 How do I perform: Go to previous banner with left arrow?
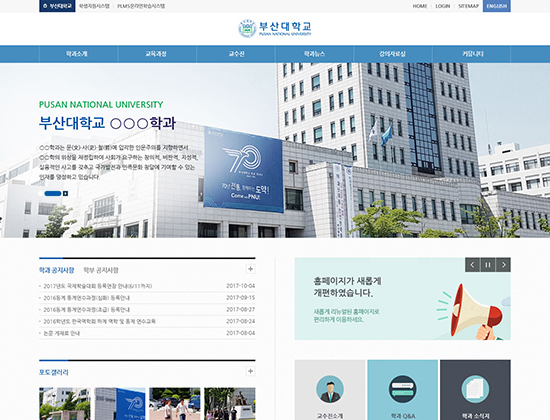[472, 265]
